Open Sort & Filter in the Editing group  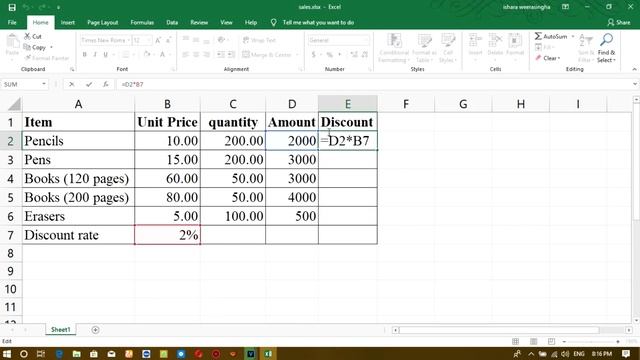click(x=586, y=48)
